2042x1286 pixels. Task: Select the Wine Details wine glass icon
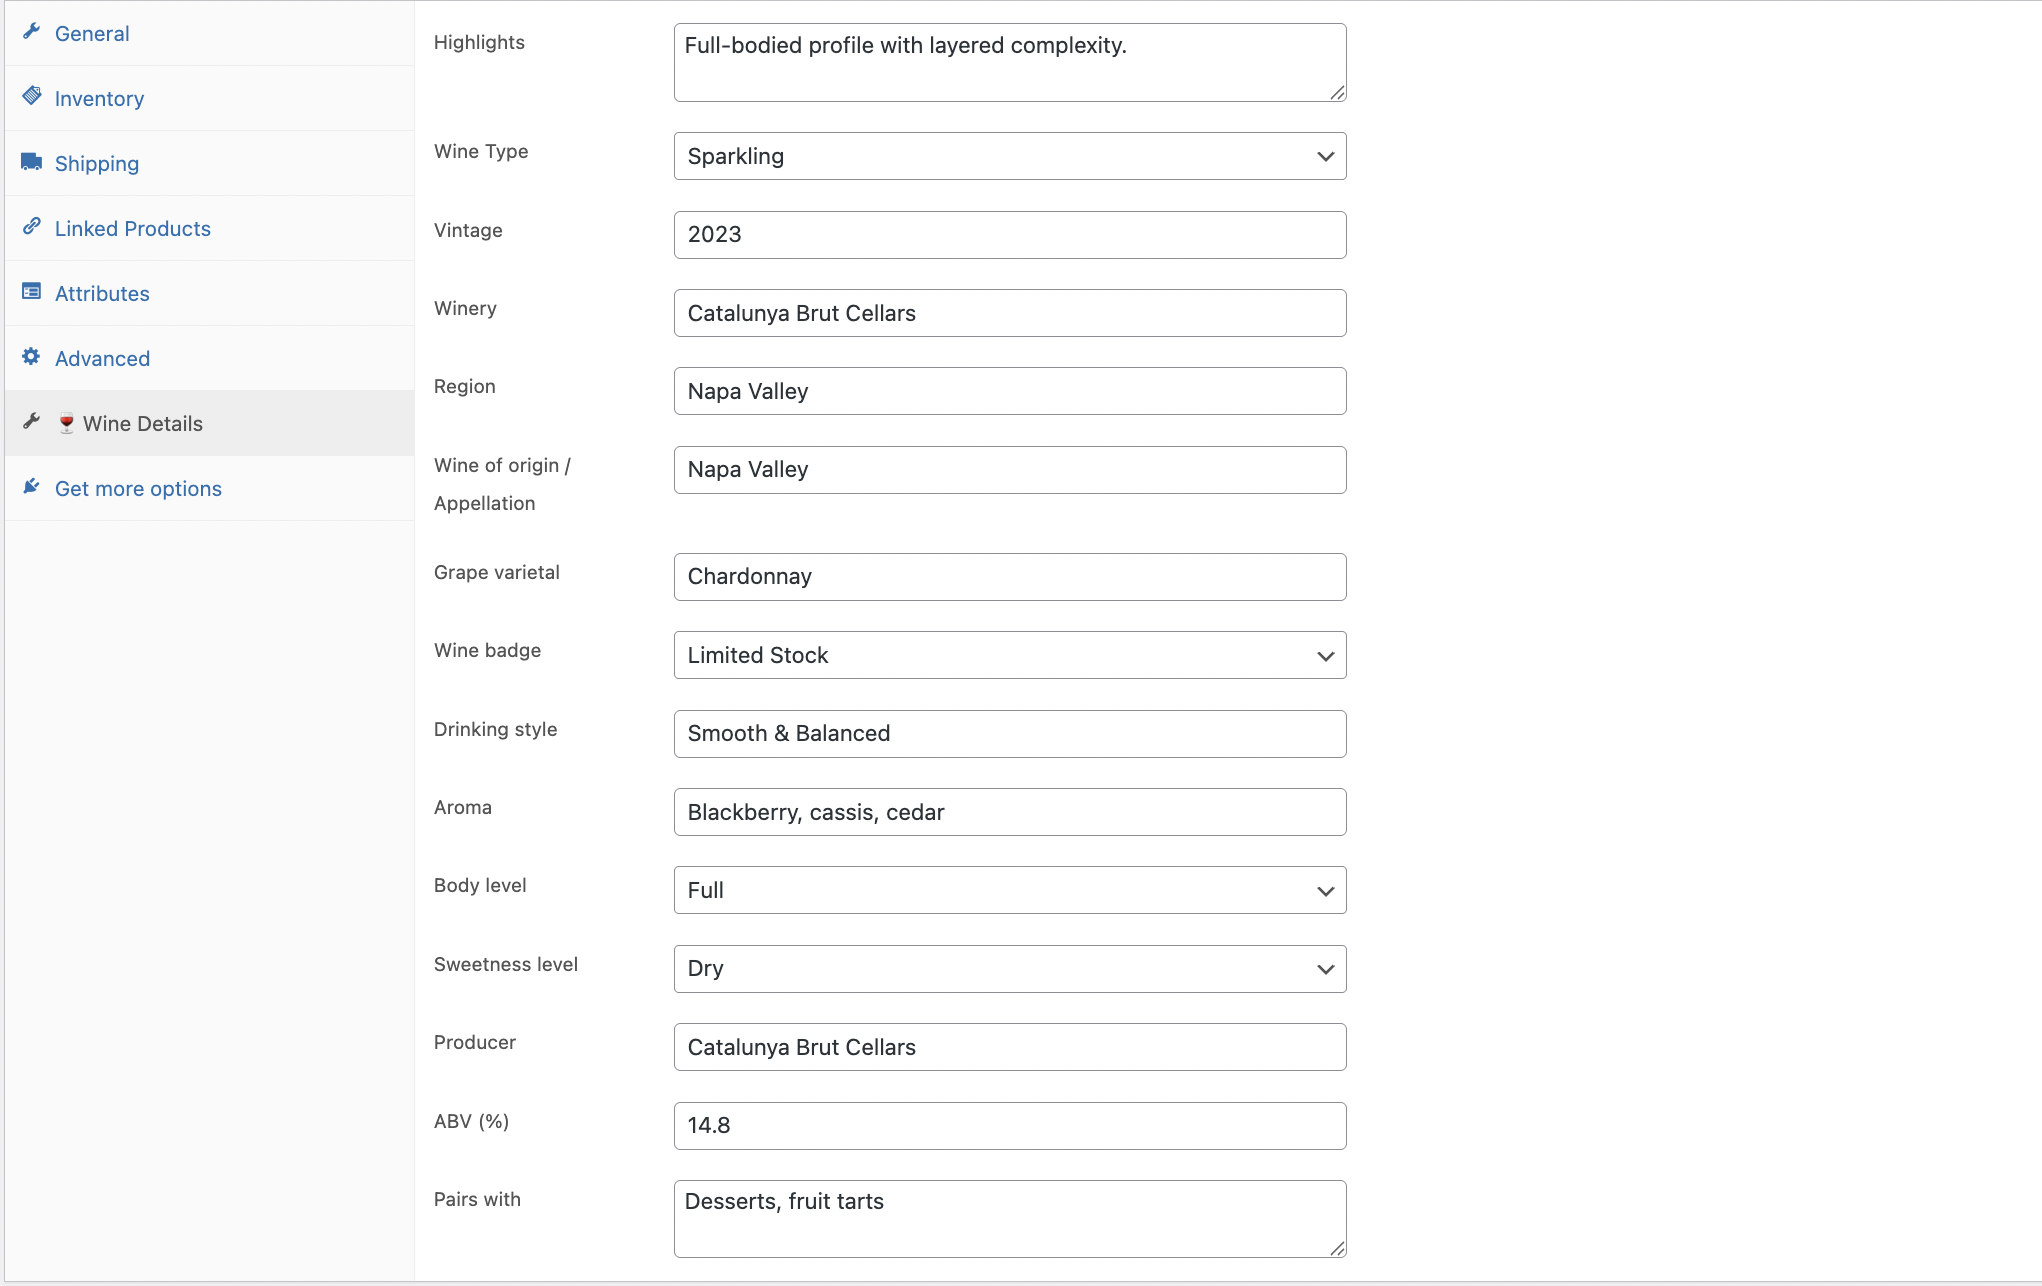pos(65,422)
